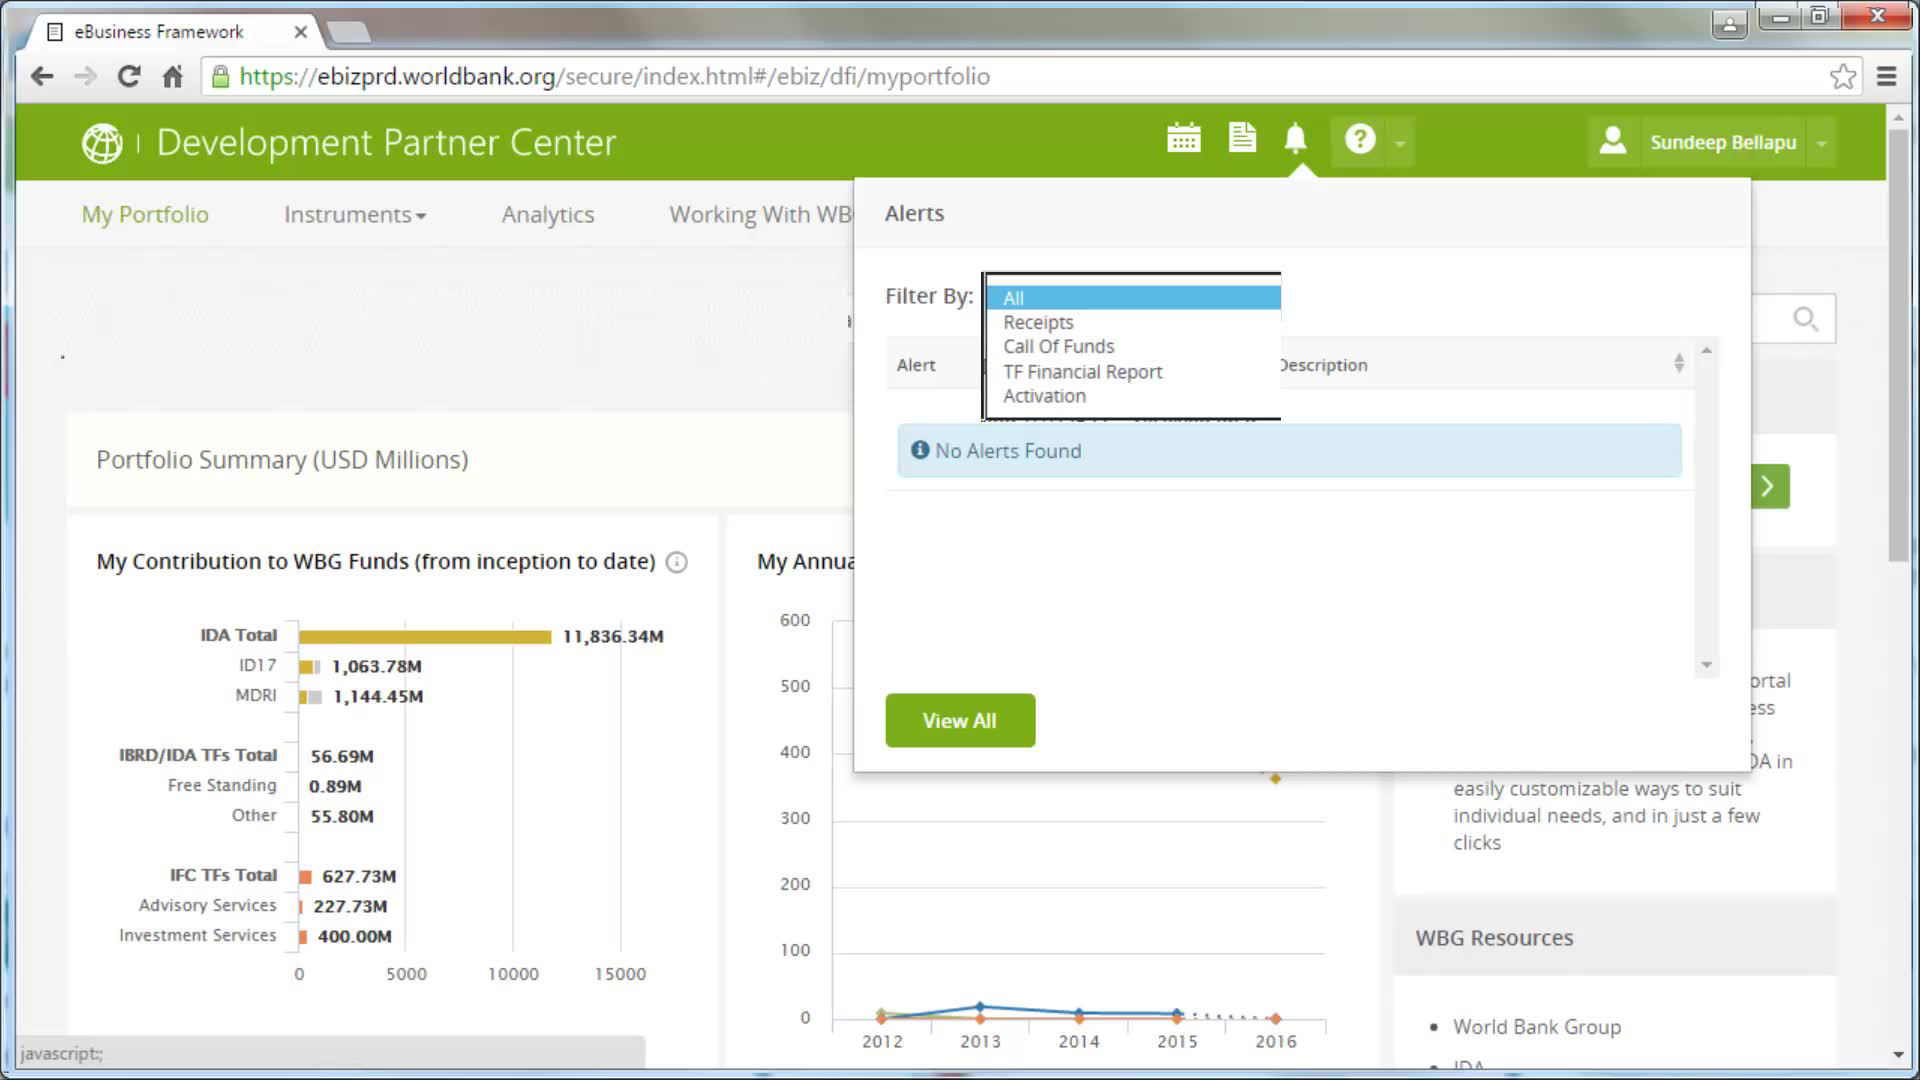The height and width of the screenshot is (1080, 1920).
Task: Click the alerts panel scroll up arrow
Action: coord(1706,351)
